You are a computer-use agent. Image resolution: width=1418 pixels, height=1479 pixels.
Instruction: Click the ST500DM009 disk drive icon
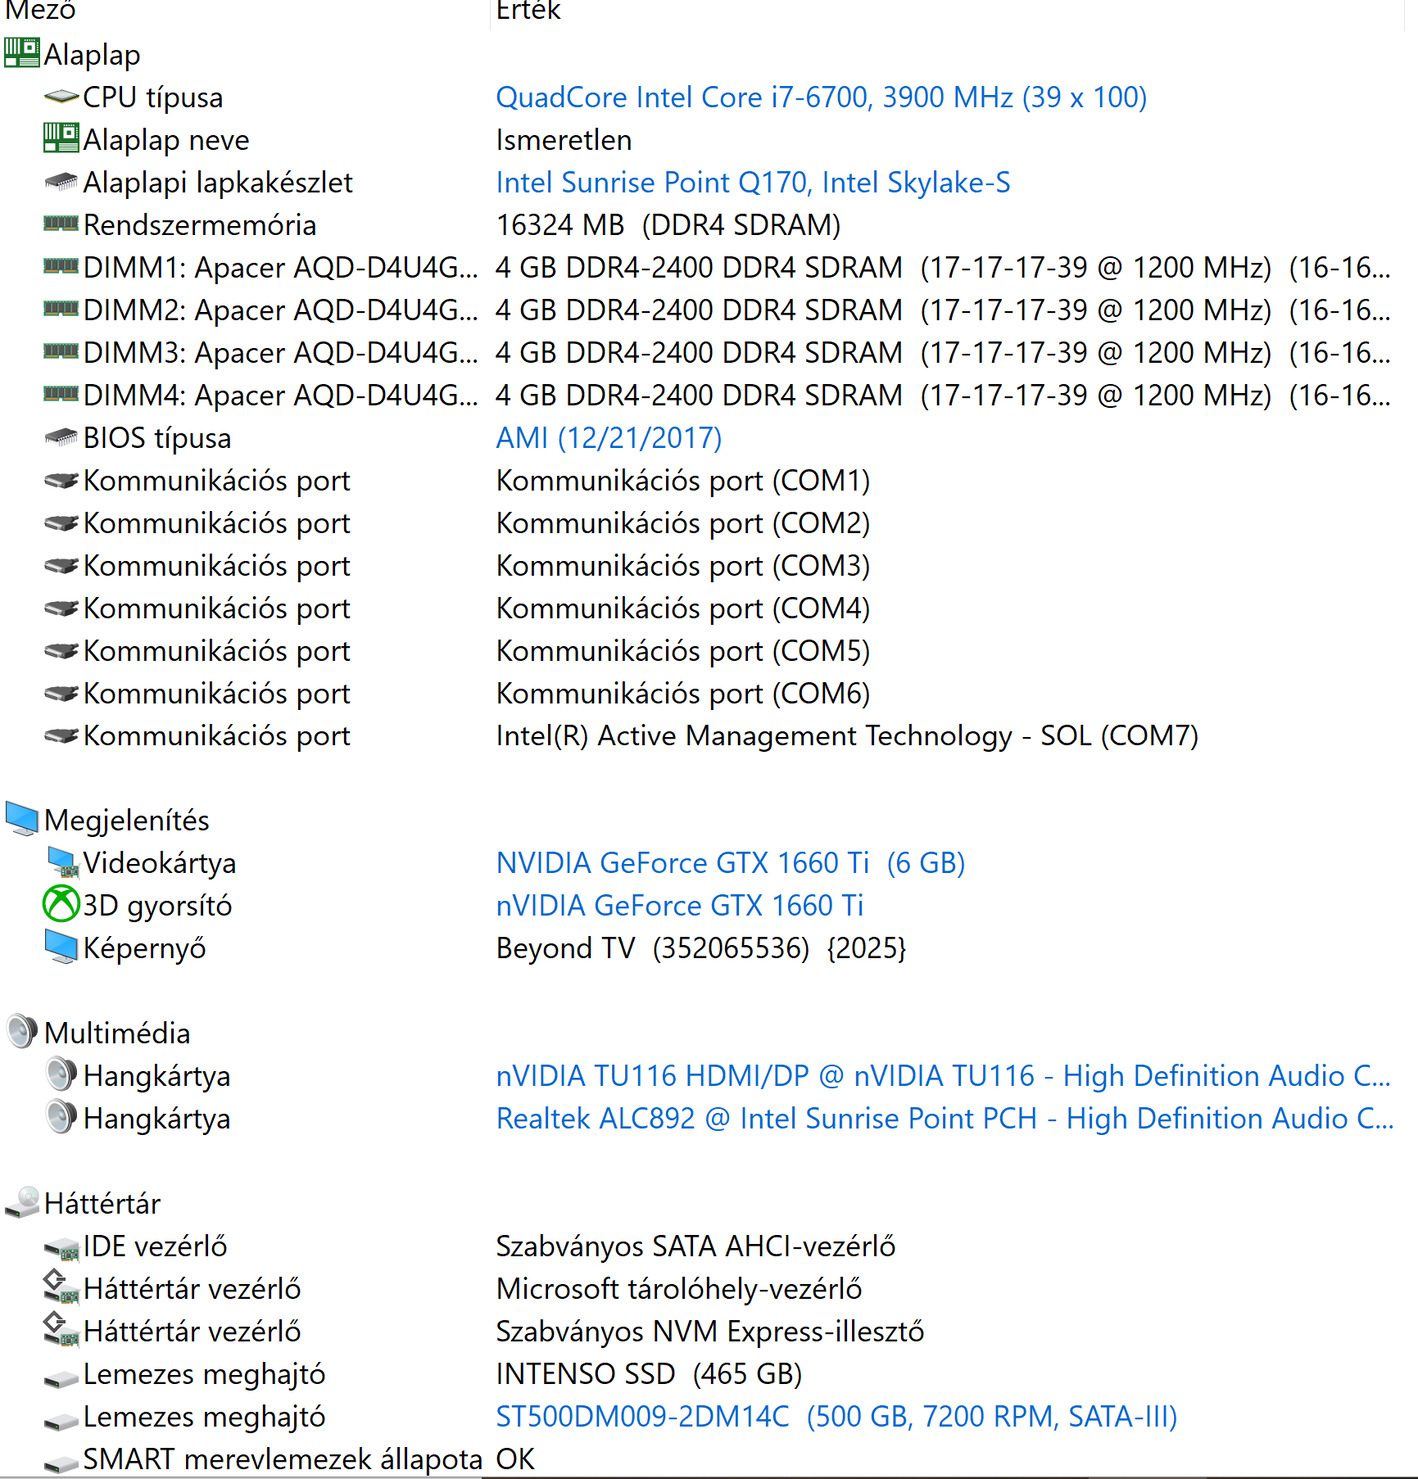point(61,1420)
